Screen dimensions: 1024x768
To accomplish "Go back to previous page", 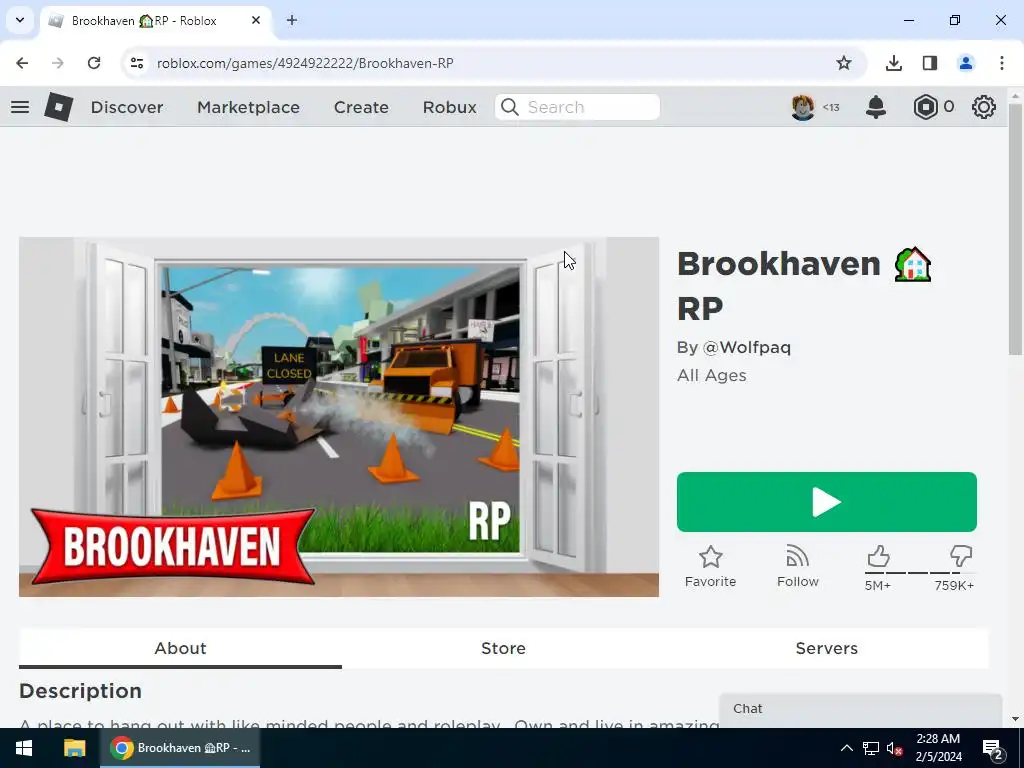I will click(x=22, y=63).
